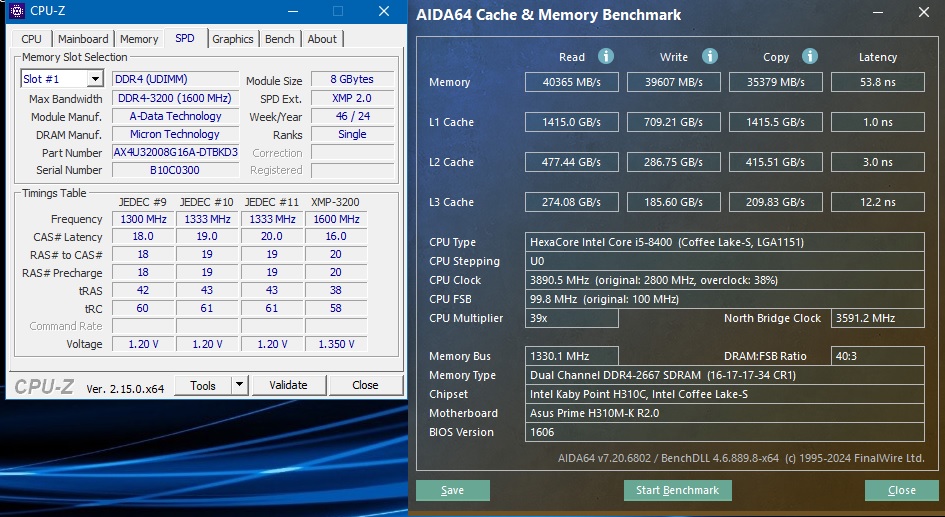The height and width of the screenshot is (517, 945).
Task: Expand the Slot #1 dropdown arrow
Action: tap(95, 79)
